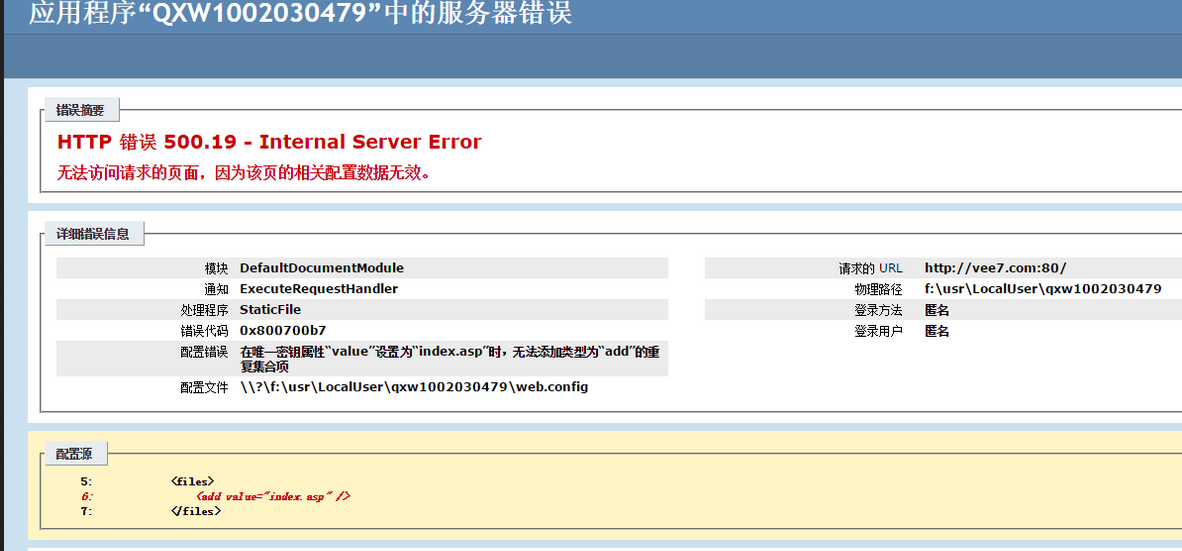Click the ExecuteRequestHandler notification value
This screenshot has height=551, width=1182.
click(x=318, y=289)
